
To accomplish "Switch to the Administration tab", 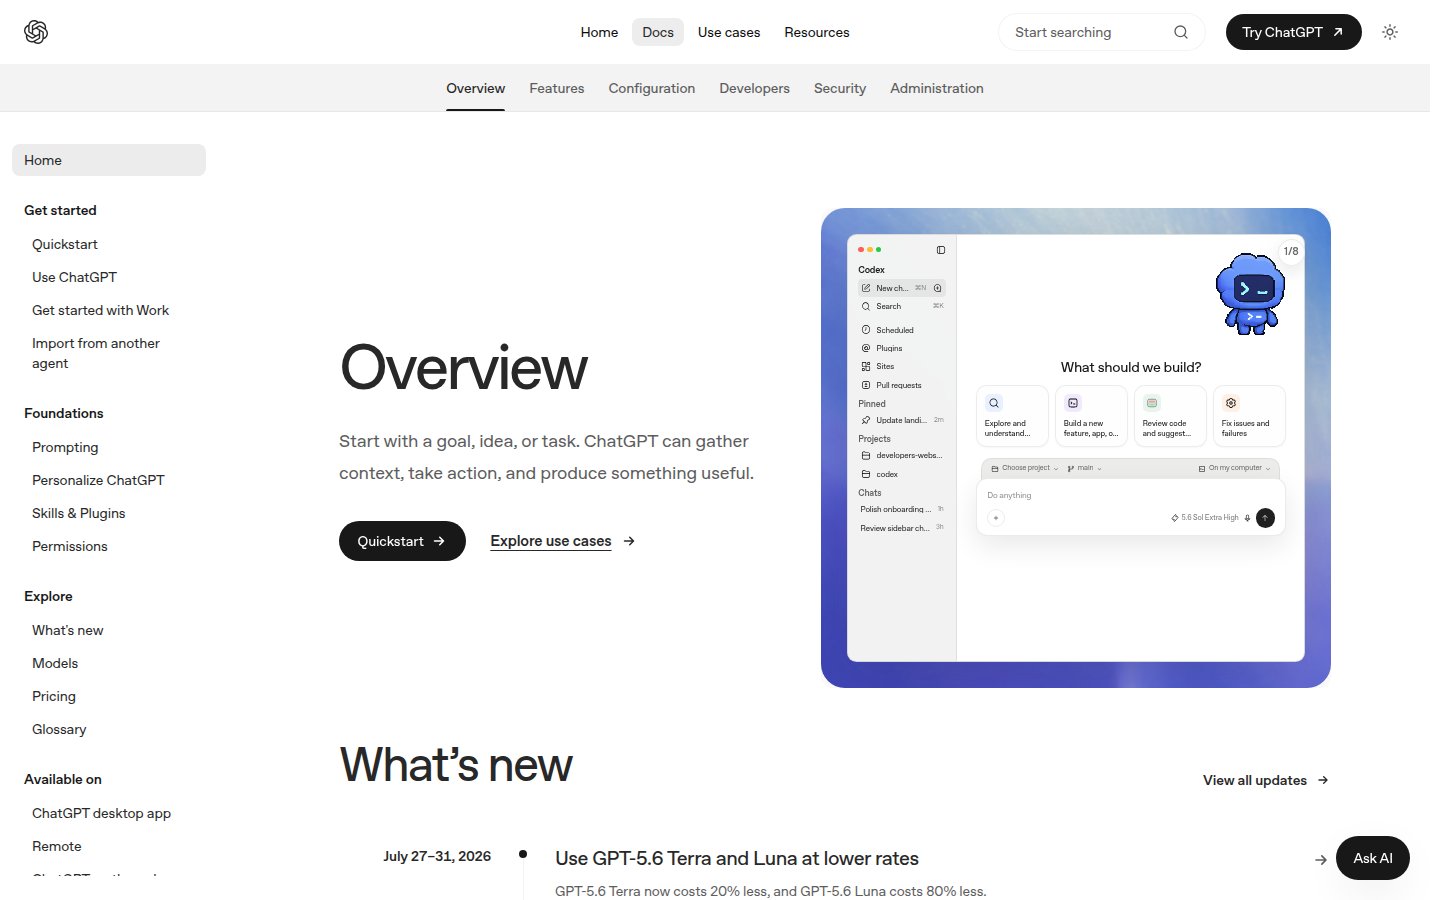I will pos(937,88).
